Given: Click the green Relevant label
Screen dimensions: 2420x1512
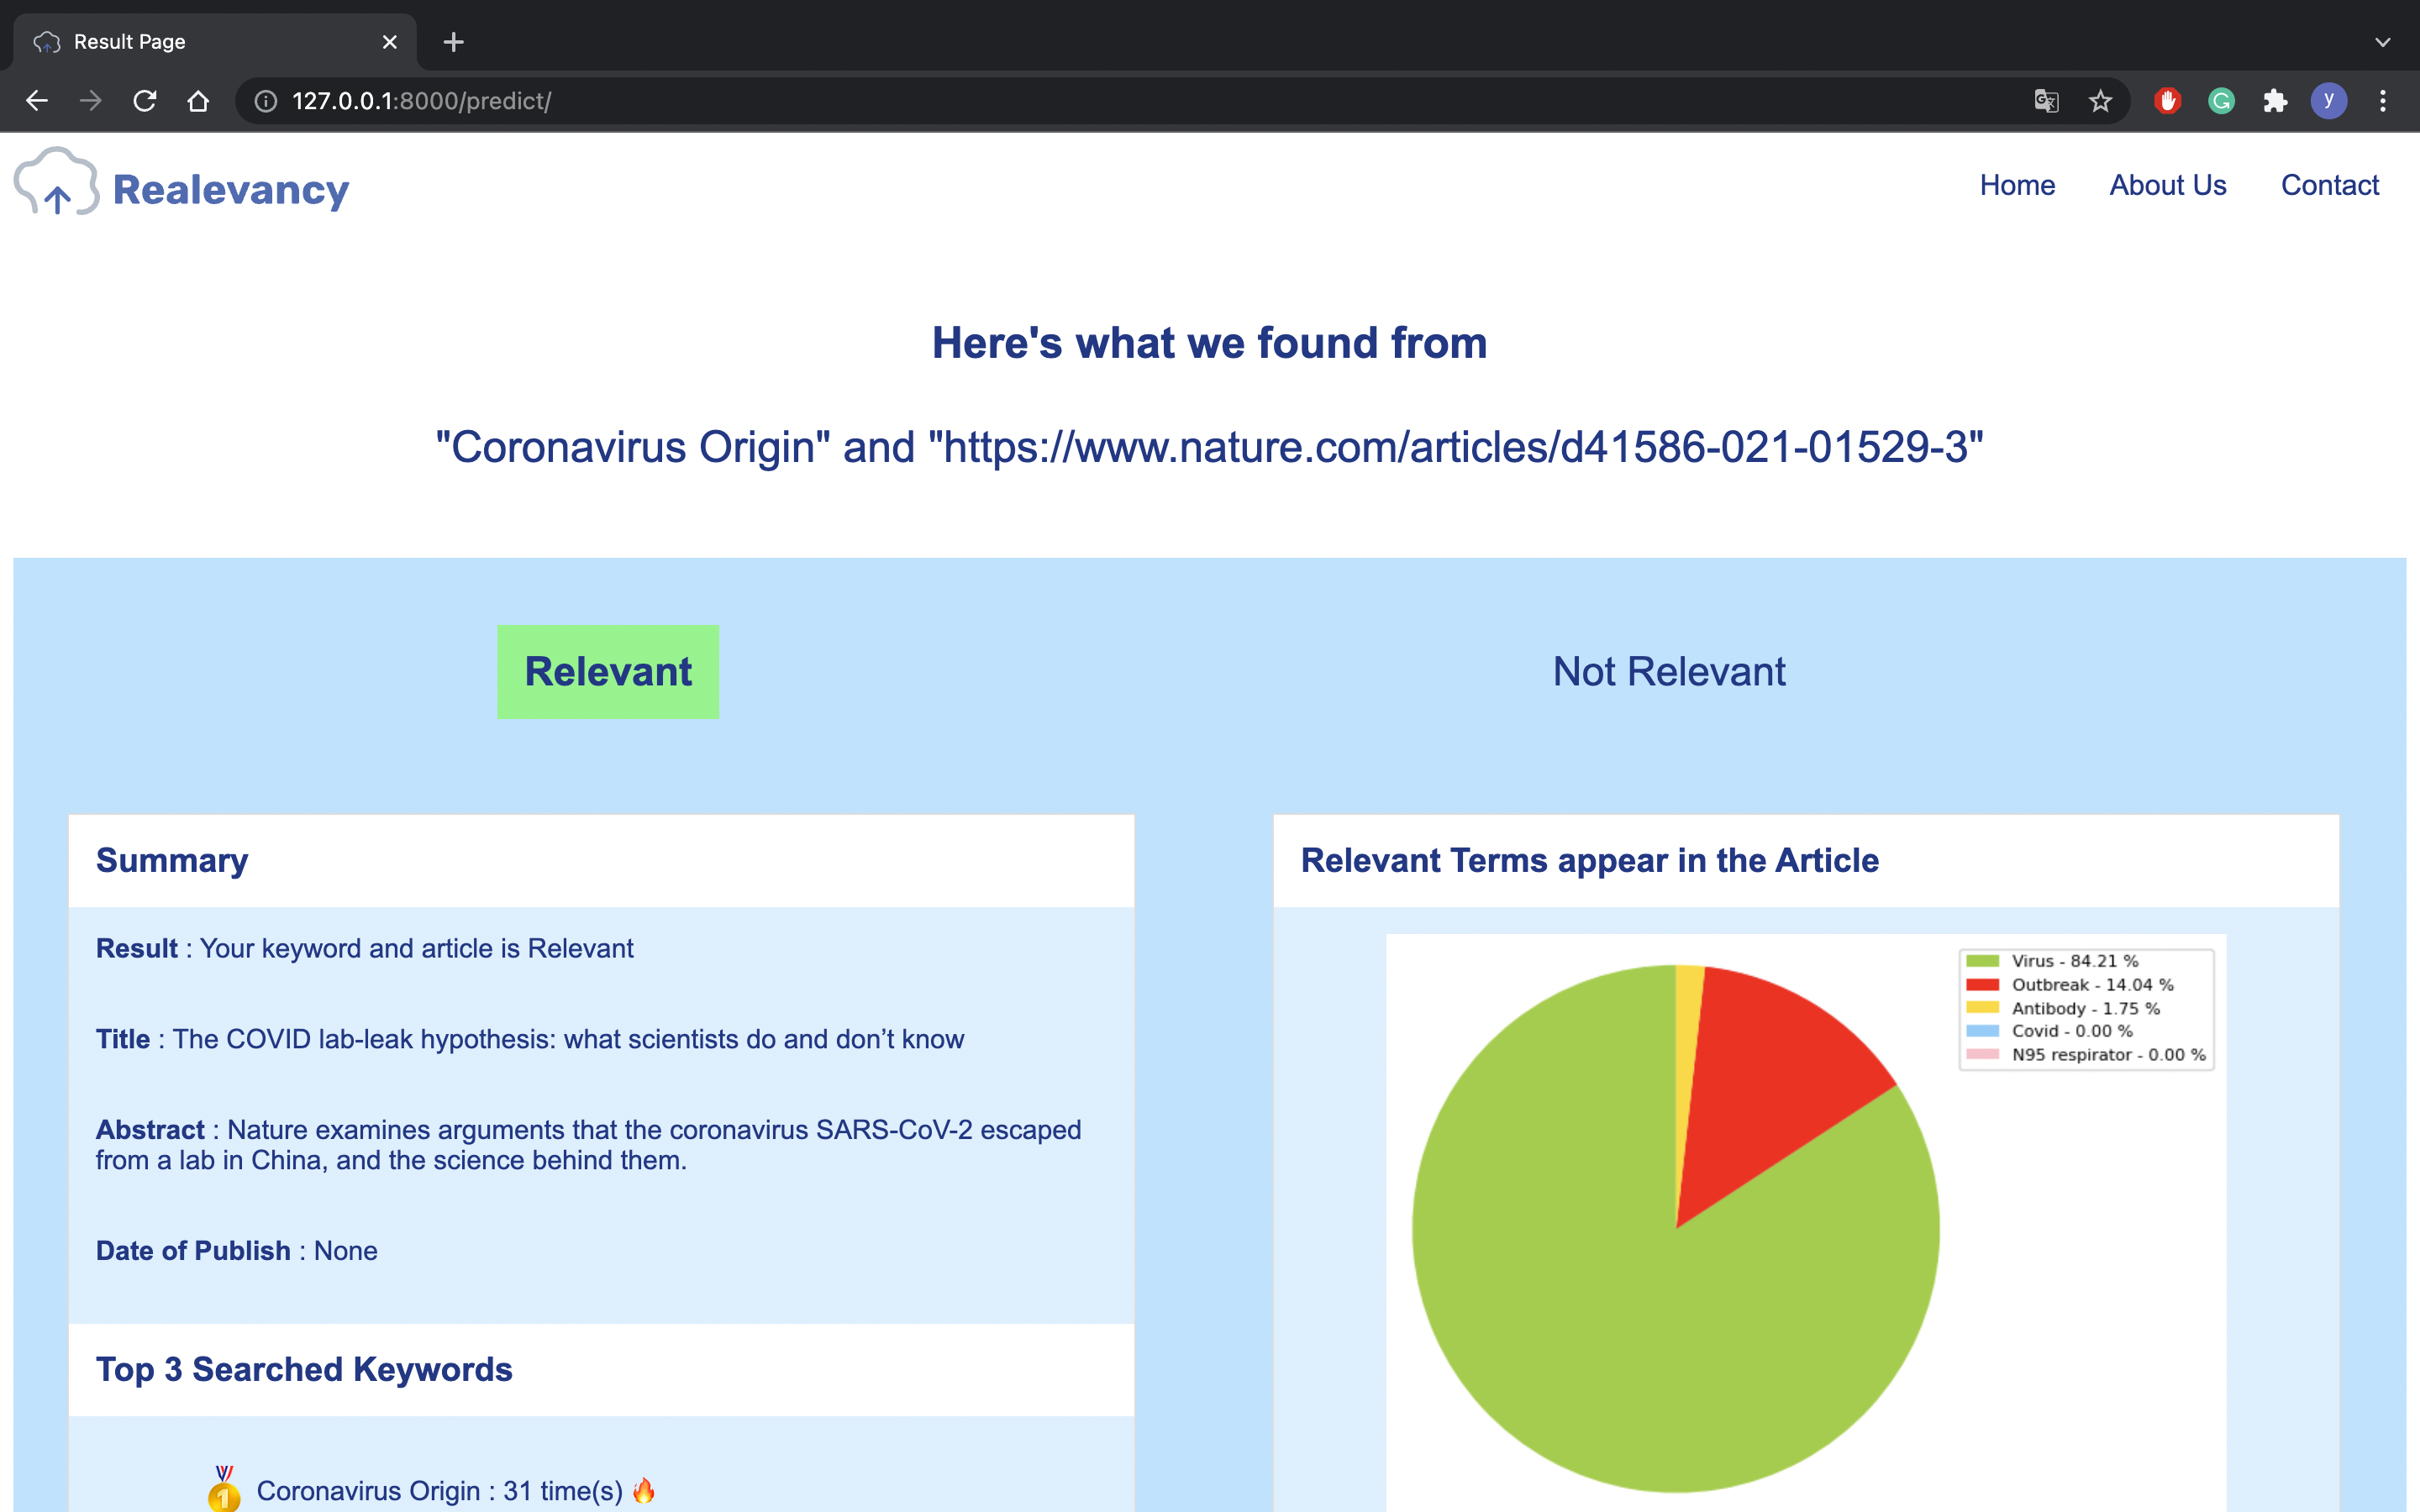Looking at the screenshot, I should point(608,672).
